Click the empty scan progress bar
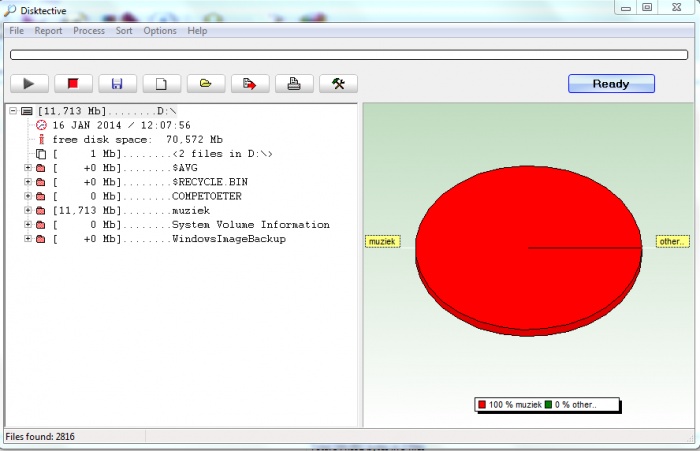Viewport: 700px width, 451px height. tap(349, 55)
